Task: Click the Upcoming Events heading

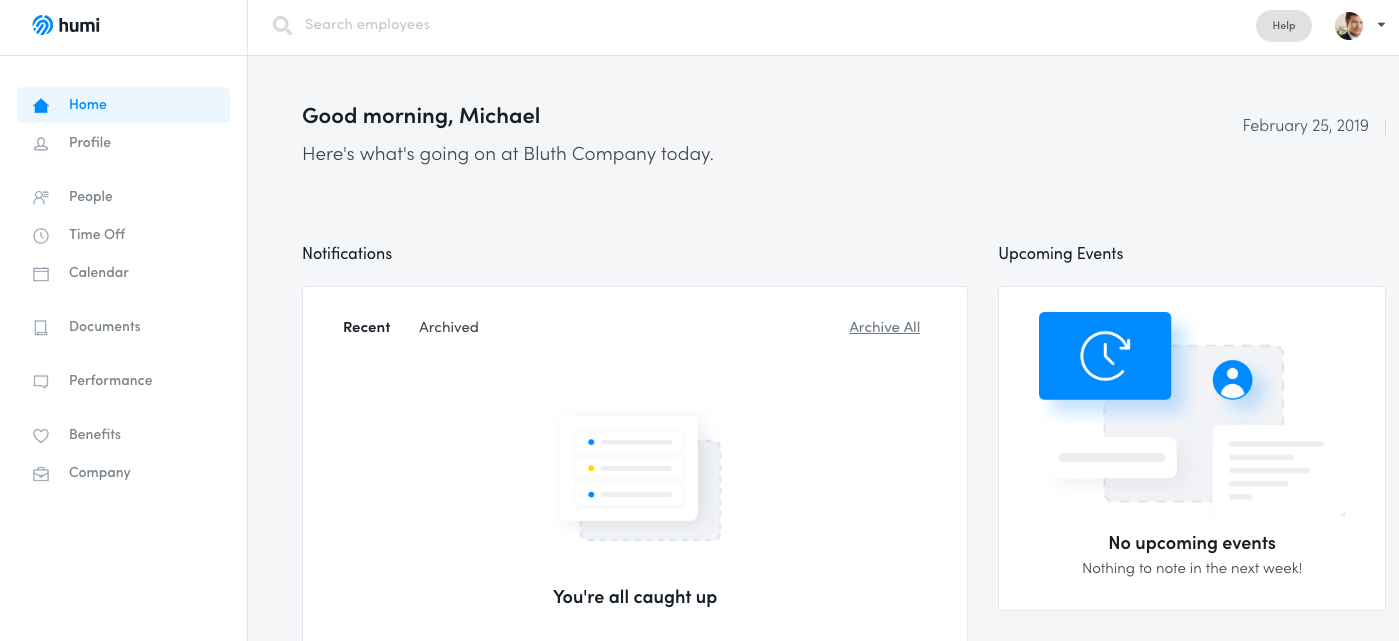Action: [1061, 254]
